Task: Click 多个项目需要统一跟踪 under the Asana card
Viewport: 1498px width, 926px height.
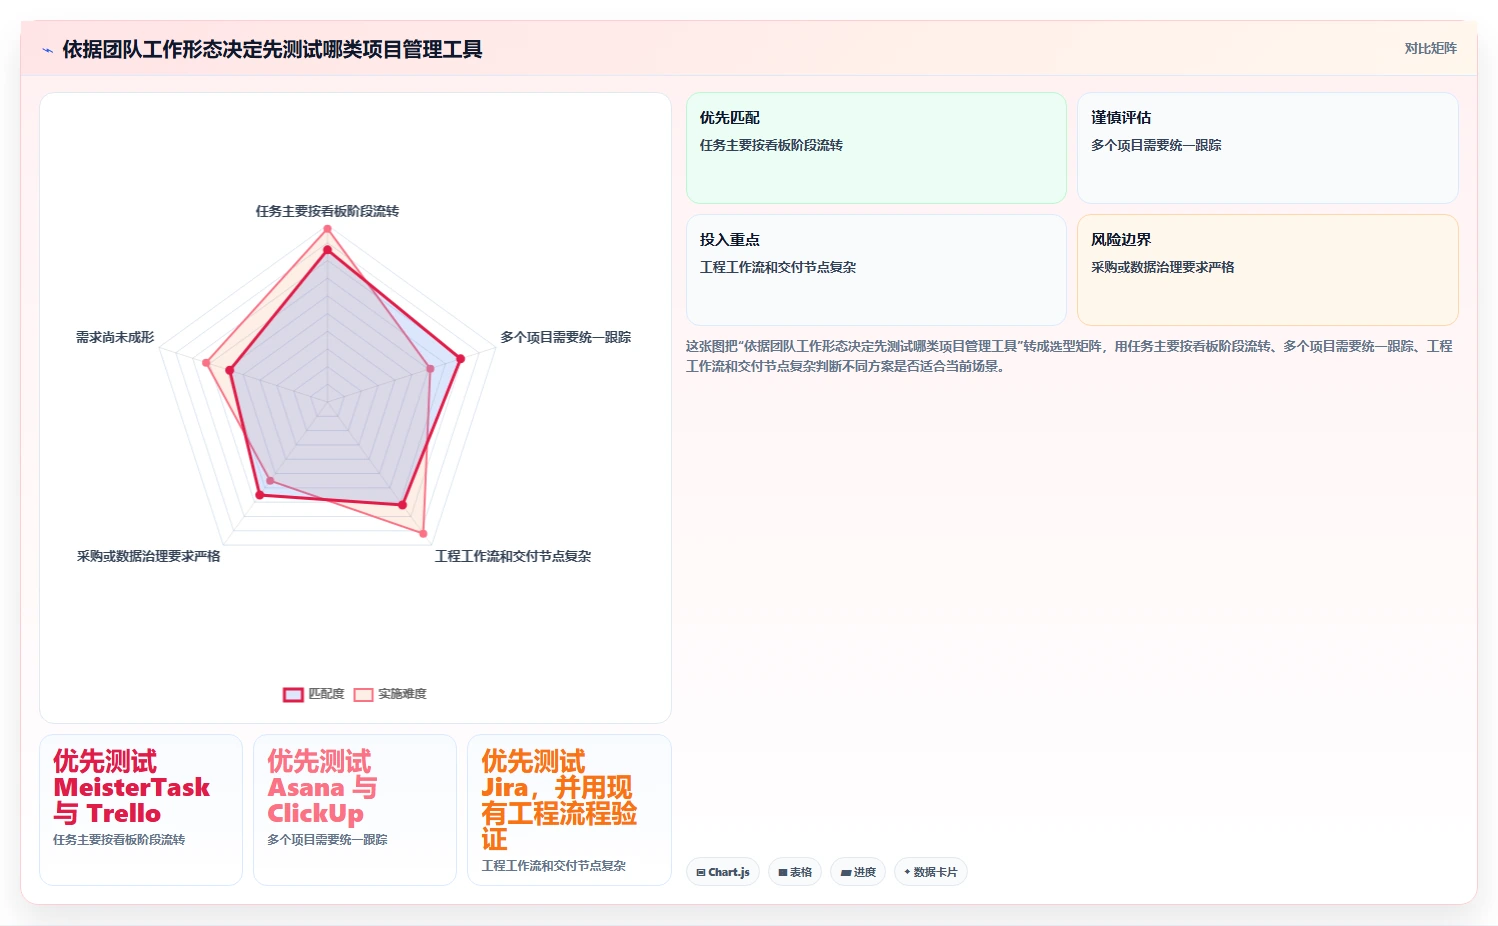Action: coord(327,840)
